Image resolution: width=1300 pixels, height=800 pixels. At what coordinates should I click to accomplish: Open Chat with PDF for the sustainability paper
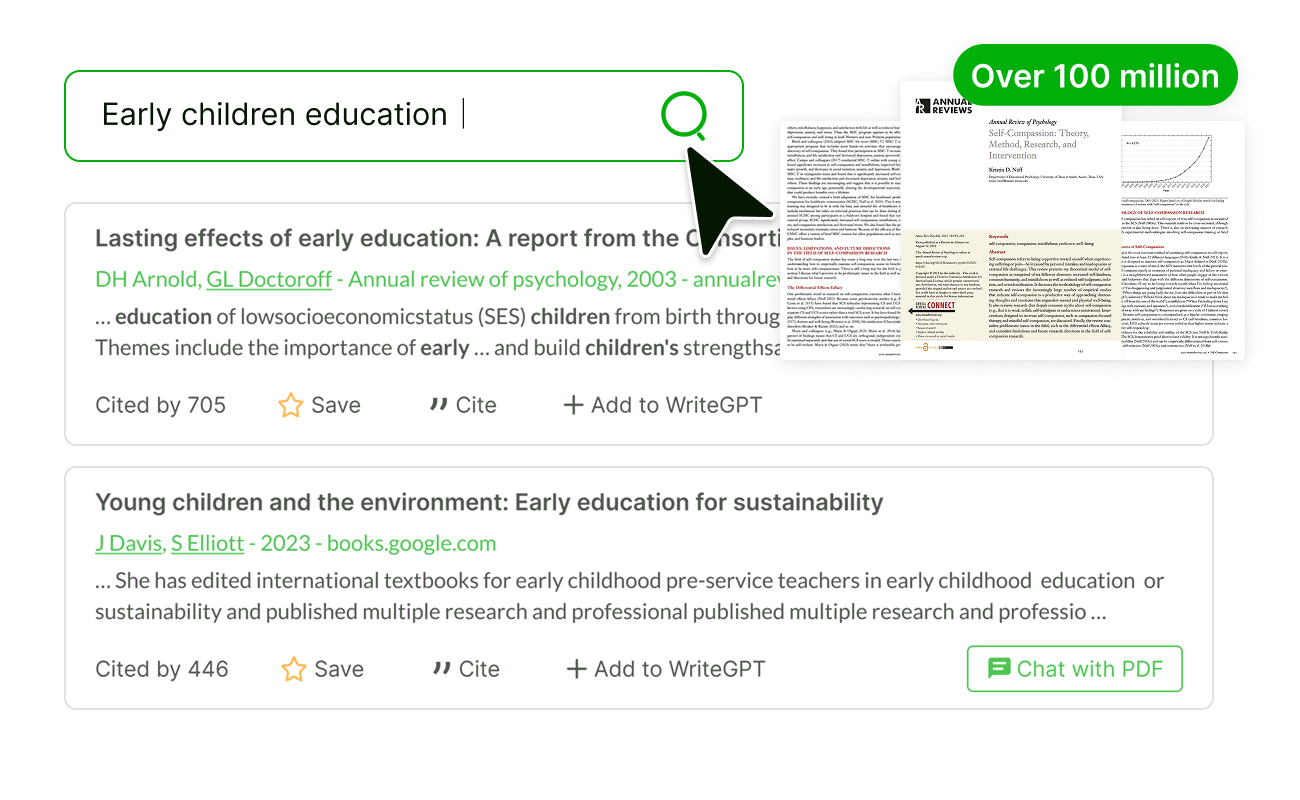[x=1074, y=668]
